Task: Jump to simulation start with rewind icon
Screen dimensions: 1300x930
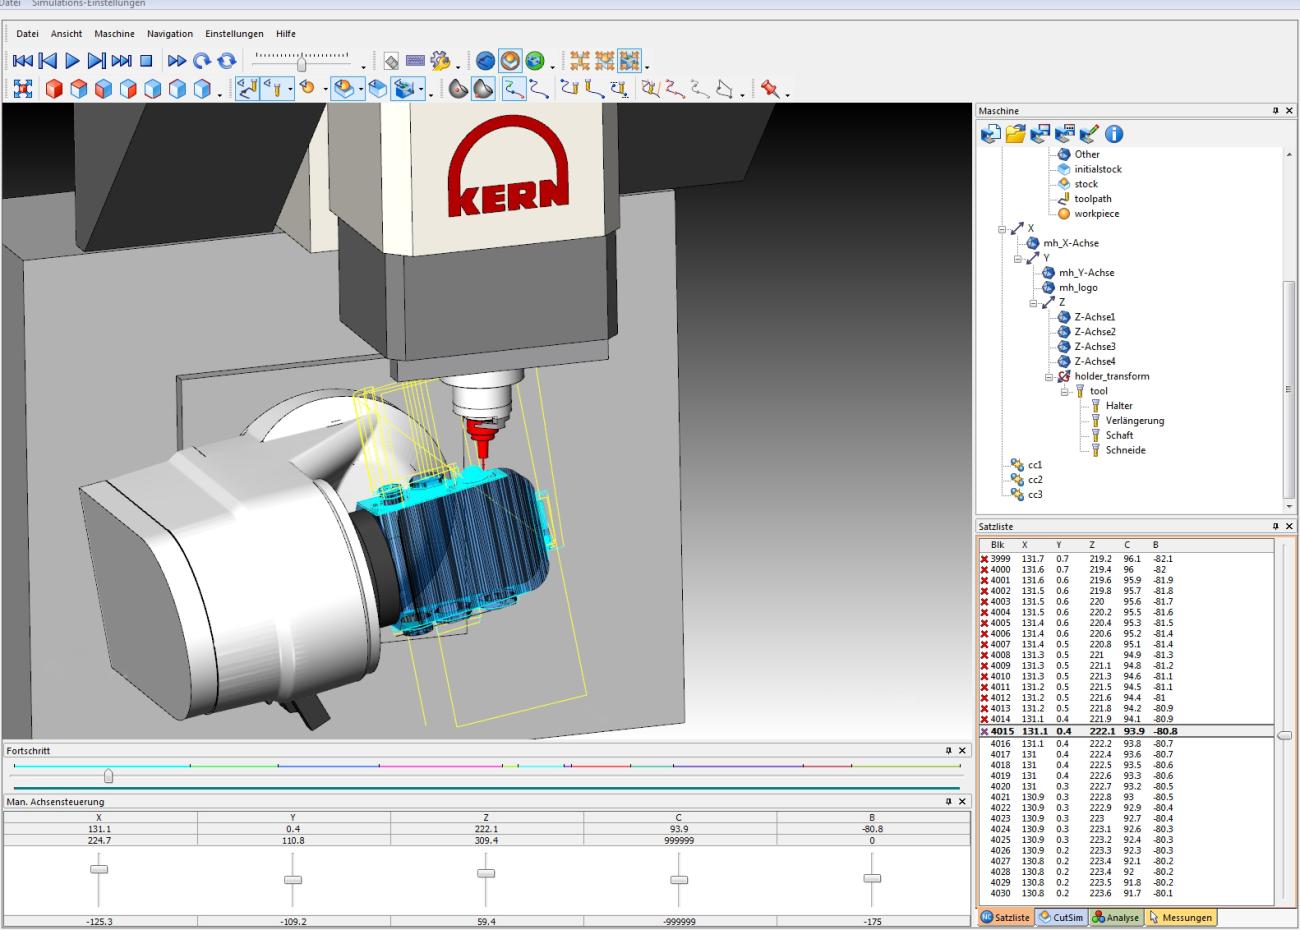Action: point(23,61)
